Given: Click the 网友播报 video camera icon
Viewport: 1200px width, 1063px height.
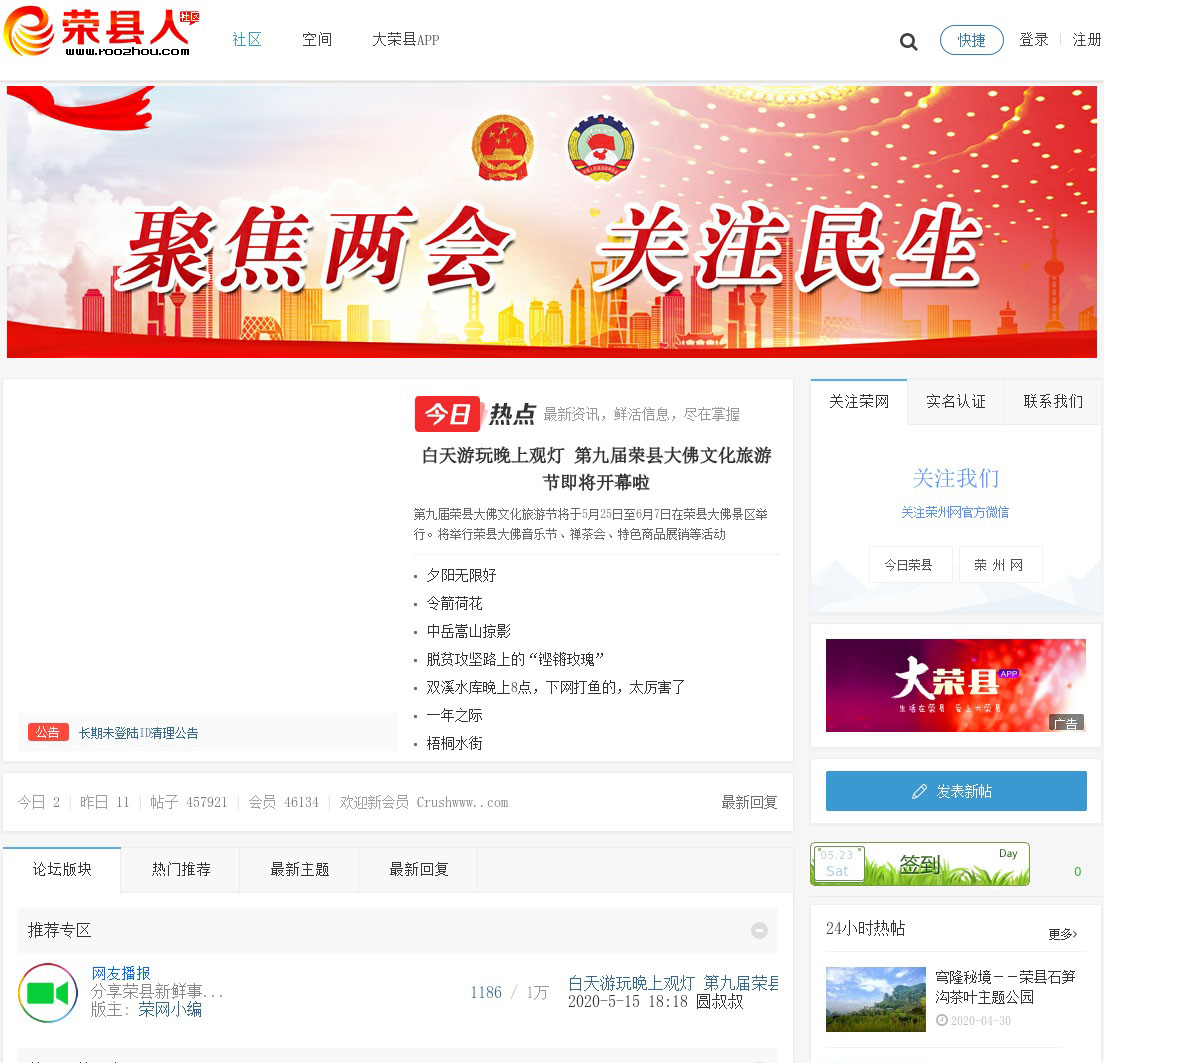Looking at the screenshot, I should click(x=48, y=993).
